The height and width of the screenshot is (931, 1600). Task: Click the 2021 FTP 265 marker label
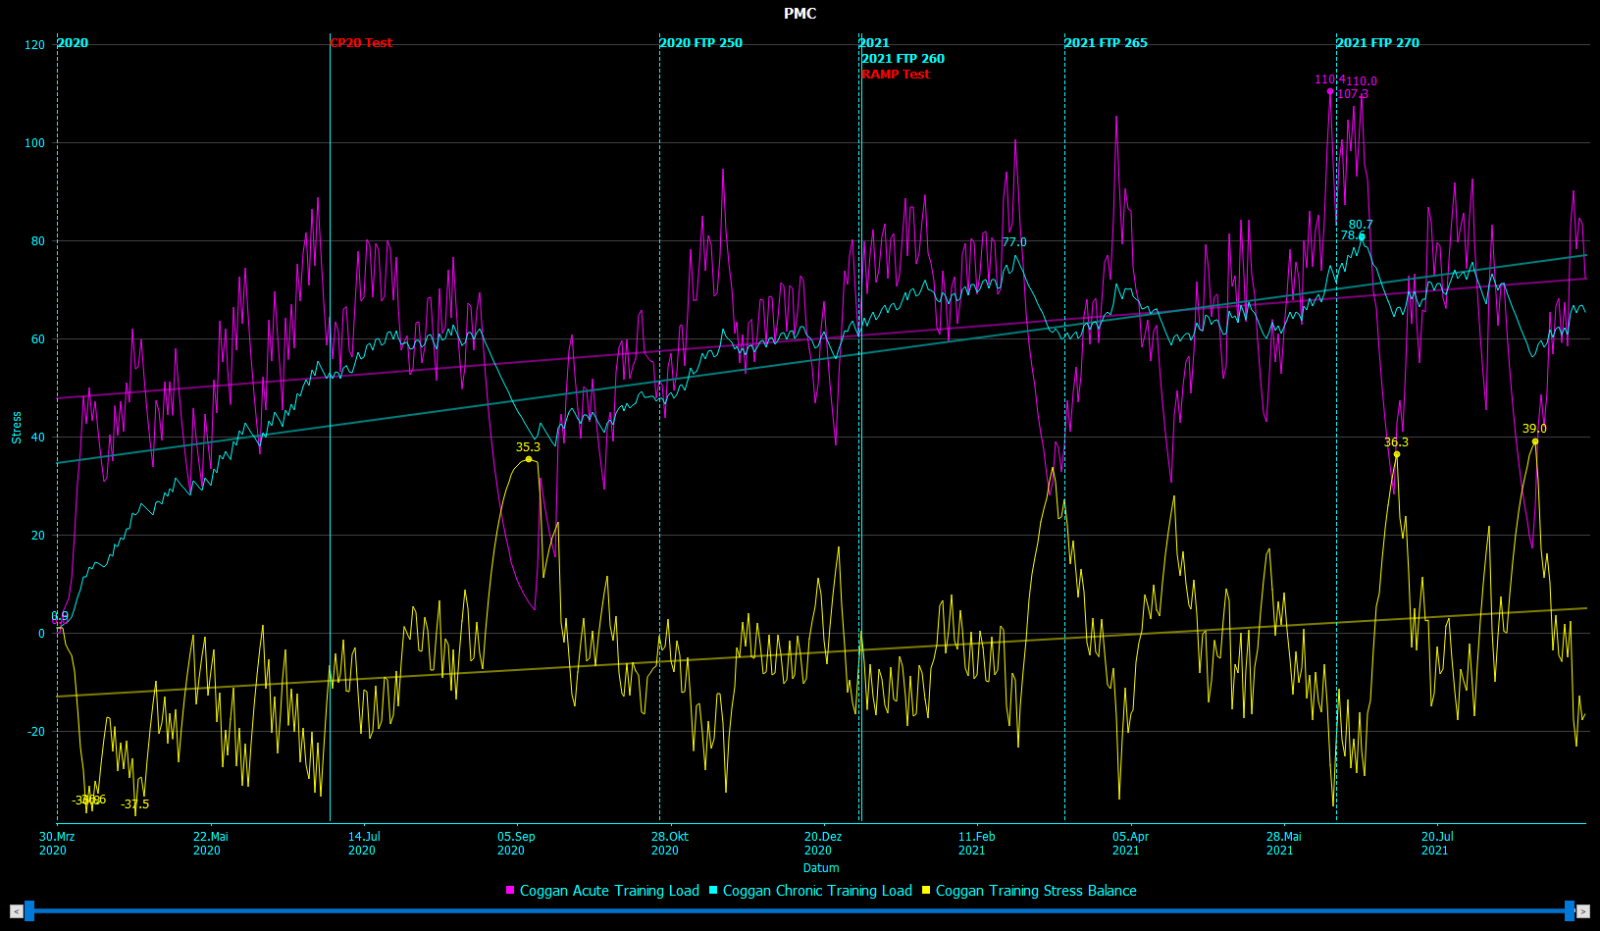[x=1106, y=43]
